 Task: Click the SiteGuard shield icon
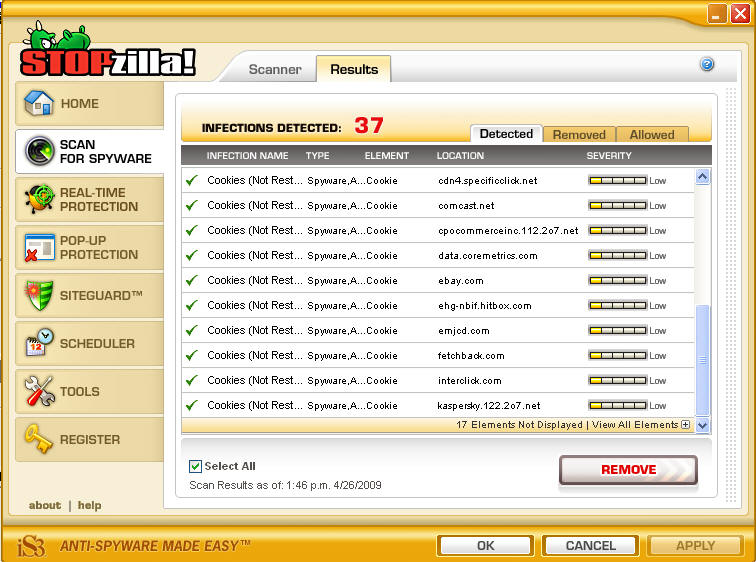click(x=40, y=295)
